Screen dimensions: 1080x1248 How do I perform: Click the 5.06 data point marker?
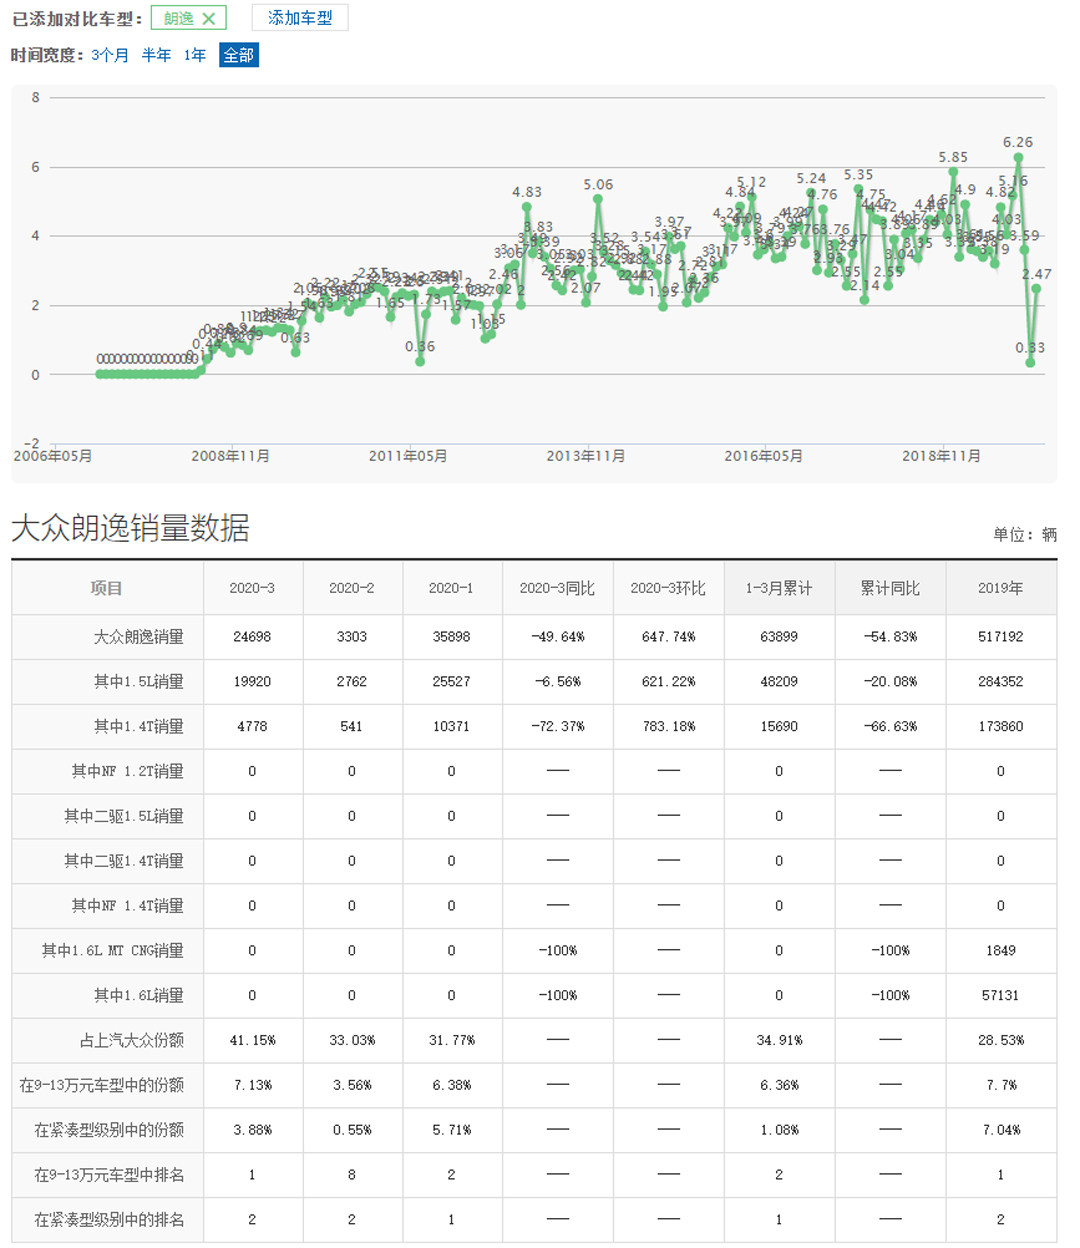pyautogui.click(x=598, y=199)
